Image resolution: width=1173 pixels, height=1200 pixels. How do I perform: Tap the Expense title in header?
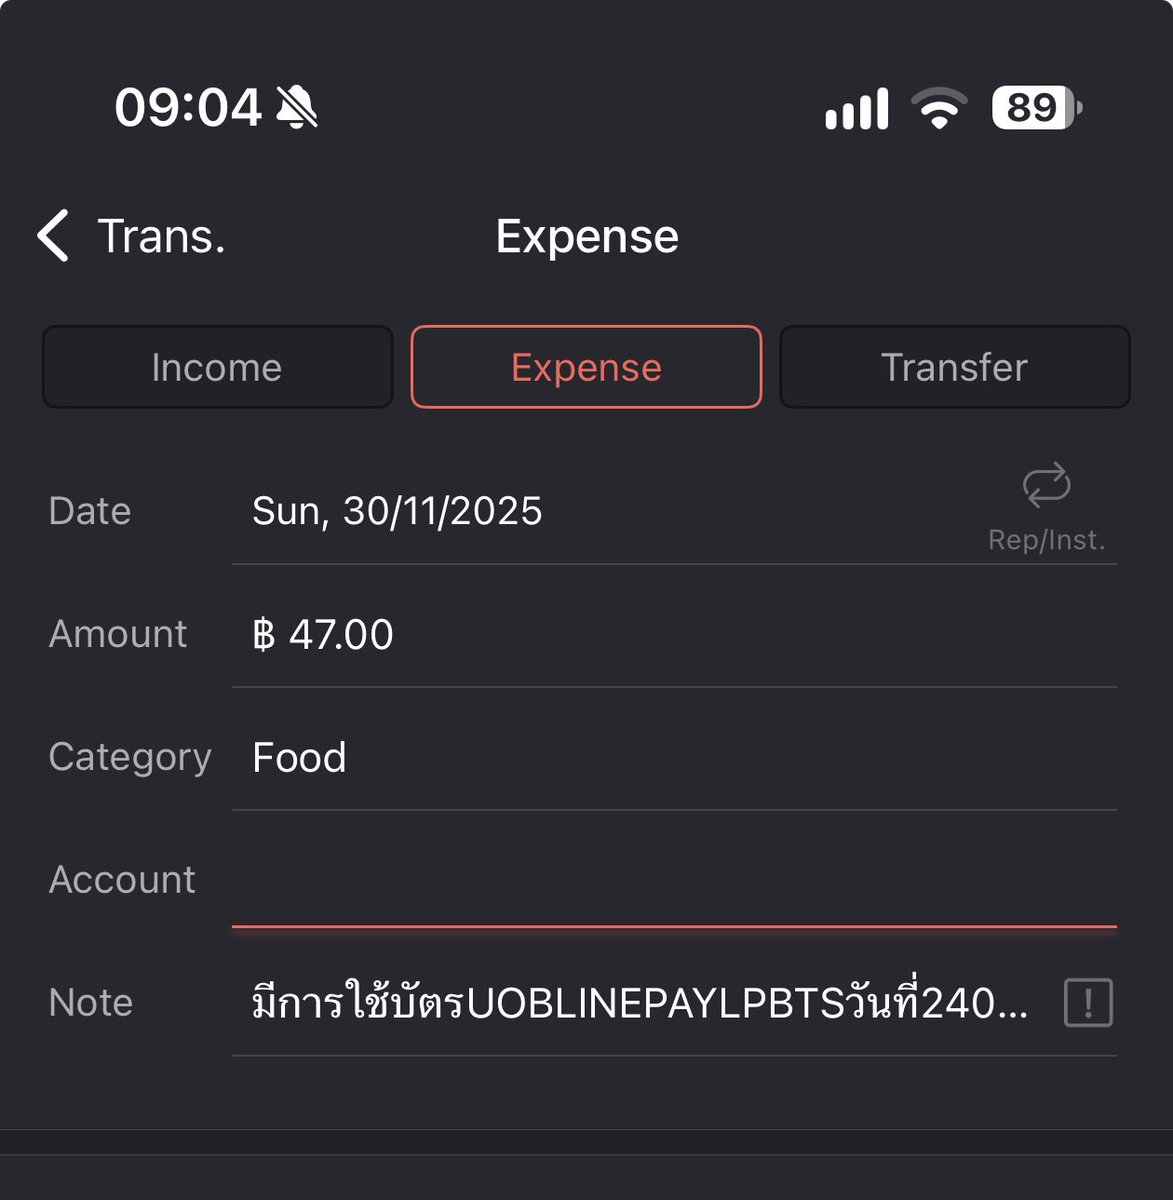click(587, 237)
